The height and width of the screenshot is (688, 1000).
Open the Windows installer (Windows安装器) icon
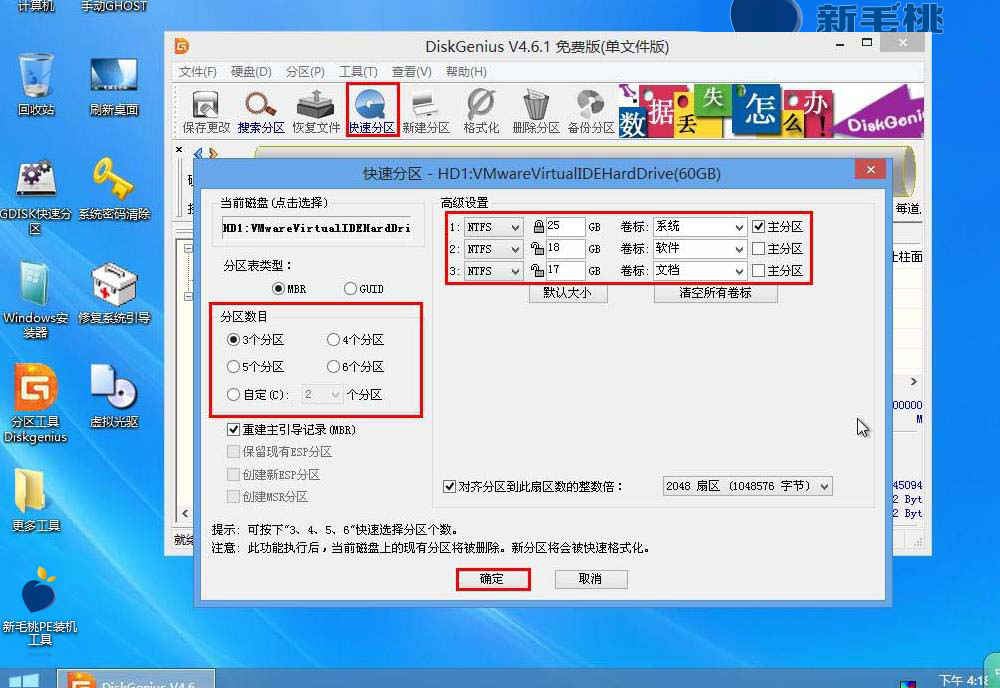tap(36, 300)
